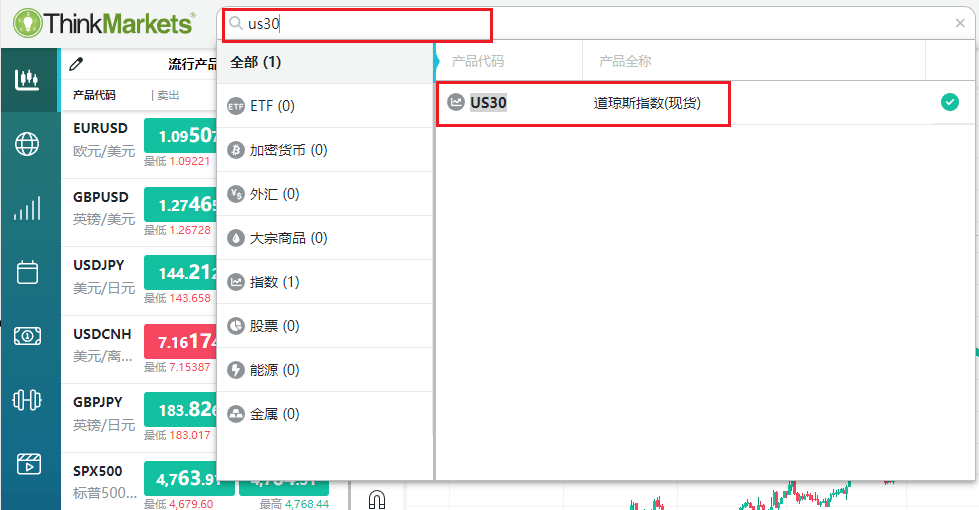
Task: Click the ETF category icon
Action: tap(235, 106)
